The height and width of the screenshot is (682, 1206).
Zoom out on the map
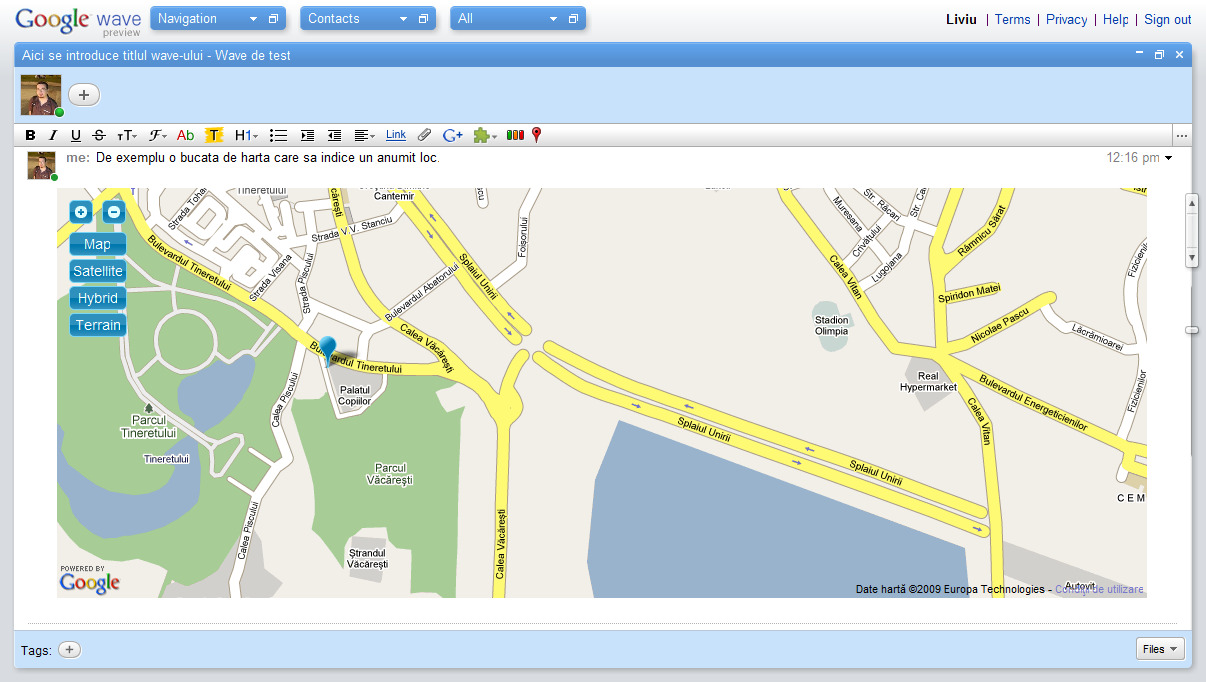click(x=114, y=211)
